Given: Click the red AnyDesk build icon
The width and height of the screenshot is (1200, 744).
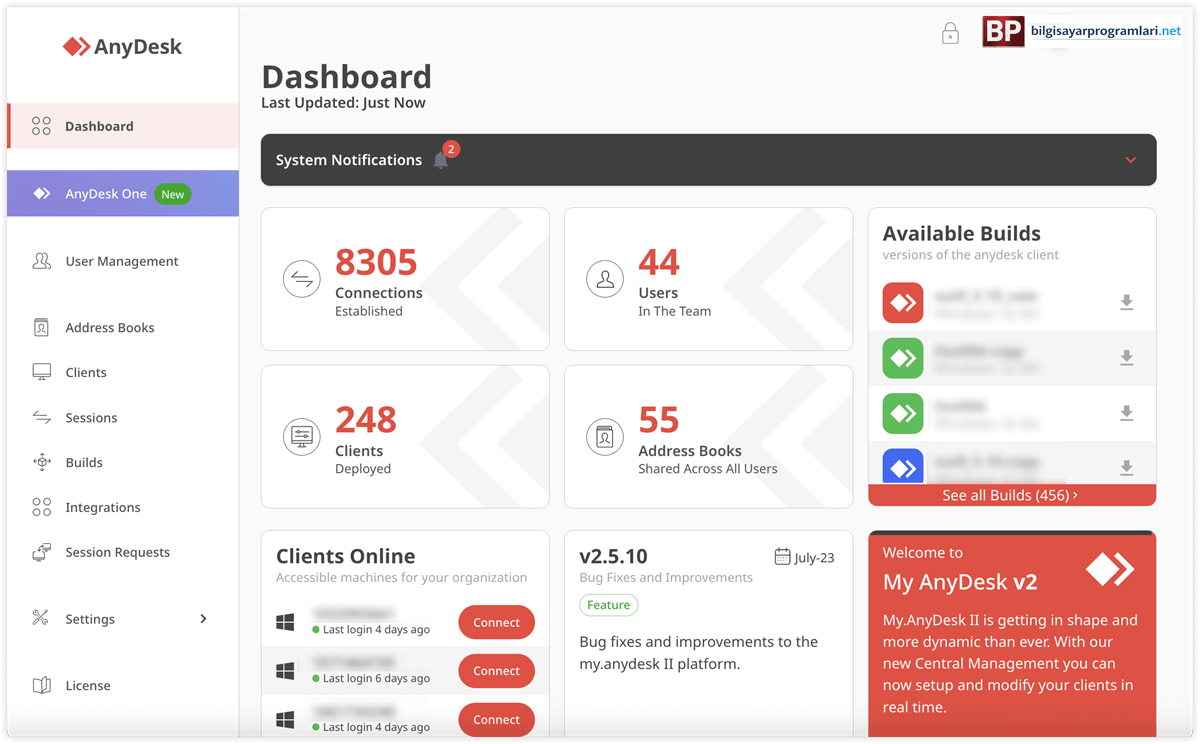Looking at the screenshot, I should (903, 303).
